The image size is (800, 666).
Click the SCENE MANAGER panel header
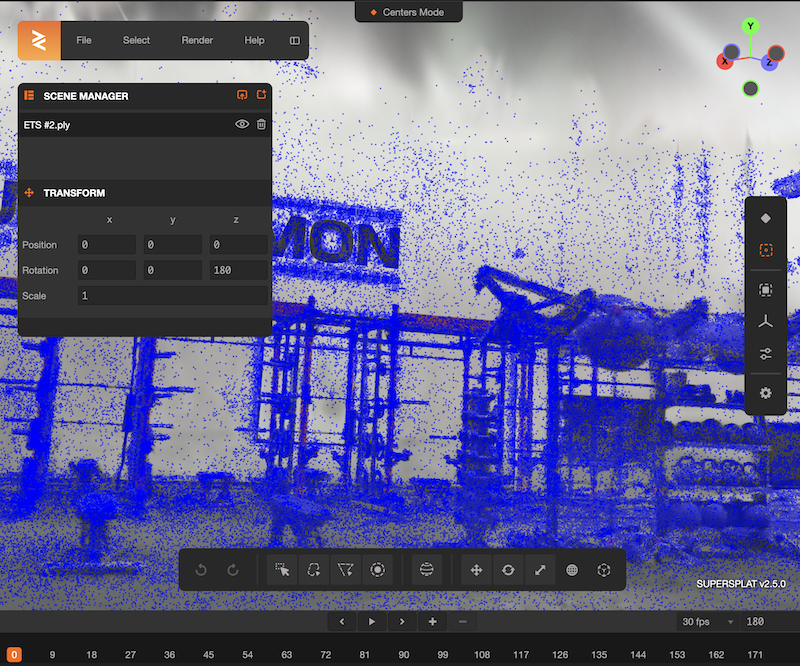point(144,96)
